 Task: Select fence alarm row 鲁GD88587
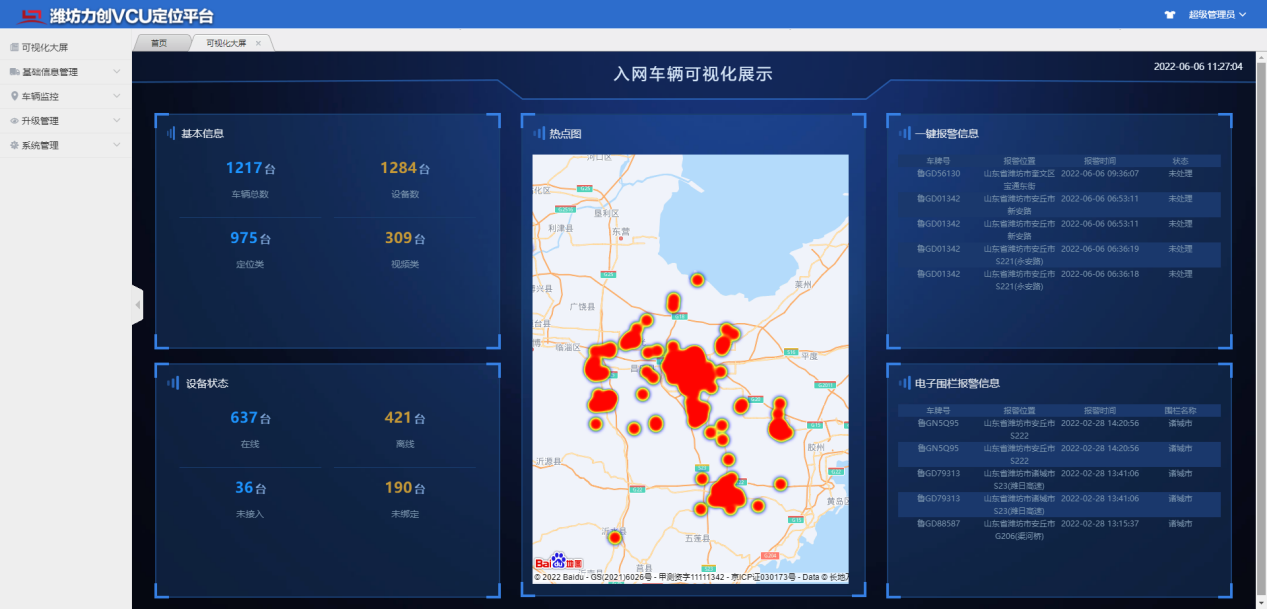tap(1058, 529)
